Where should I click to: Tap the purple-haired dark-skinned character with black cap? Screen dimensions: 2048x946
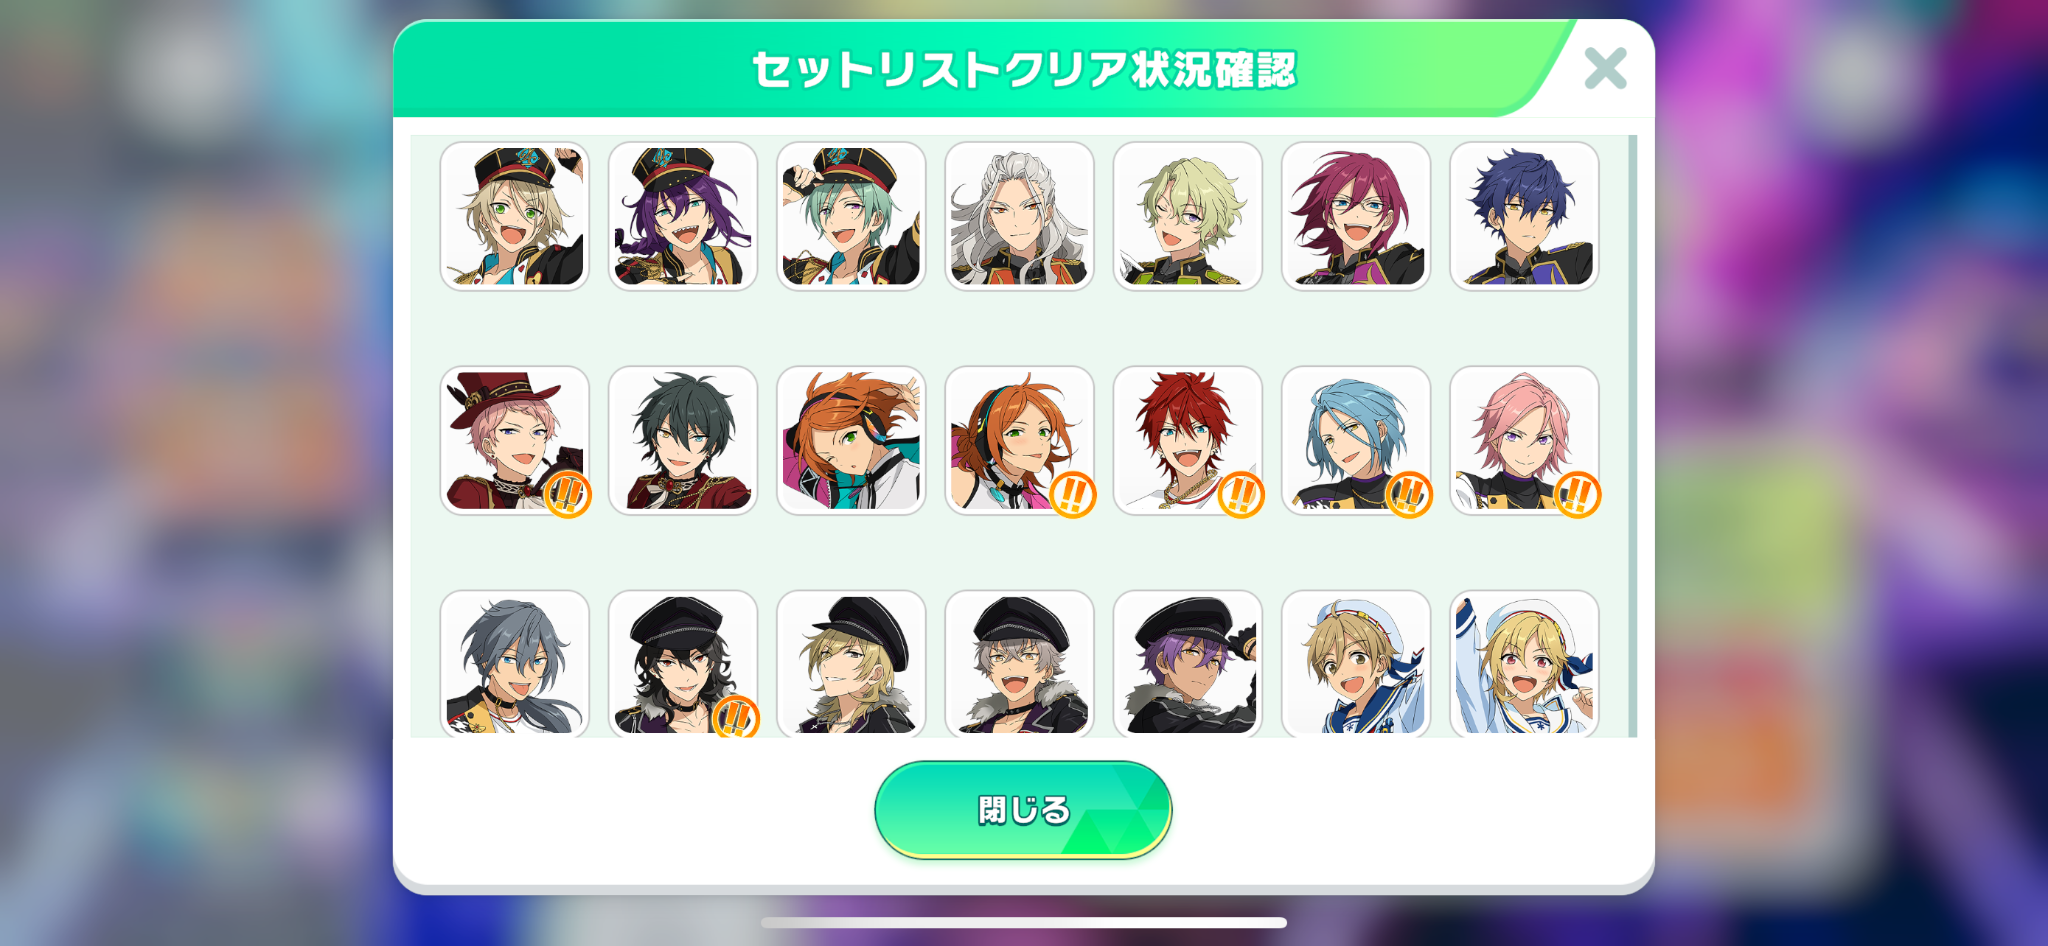coord(1187,663)
